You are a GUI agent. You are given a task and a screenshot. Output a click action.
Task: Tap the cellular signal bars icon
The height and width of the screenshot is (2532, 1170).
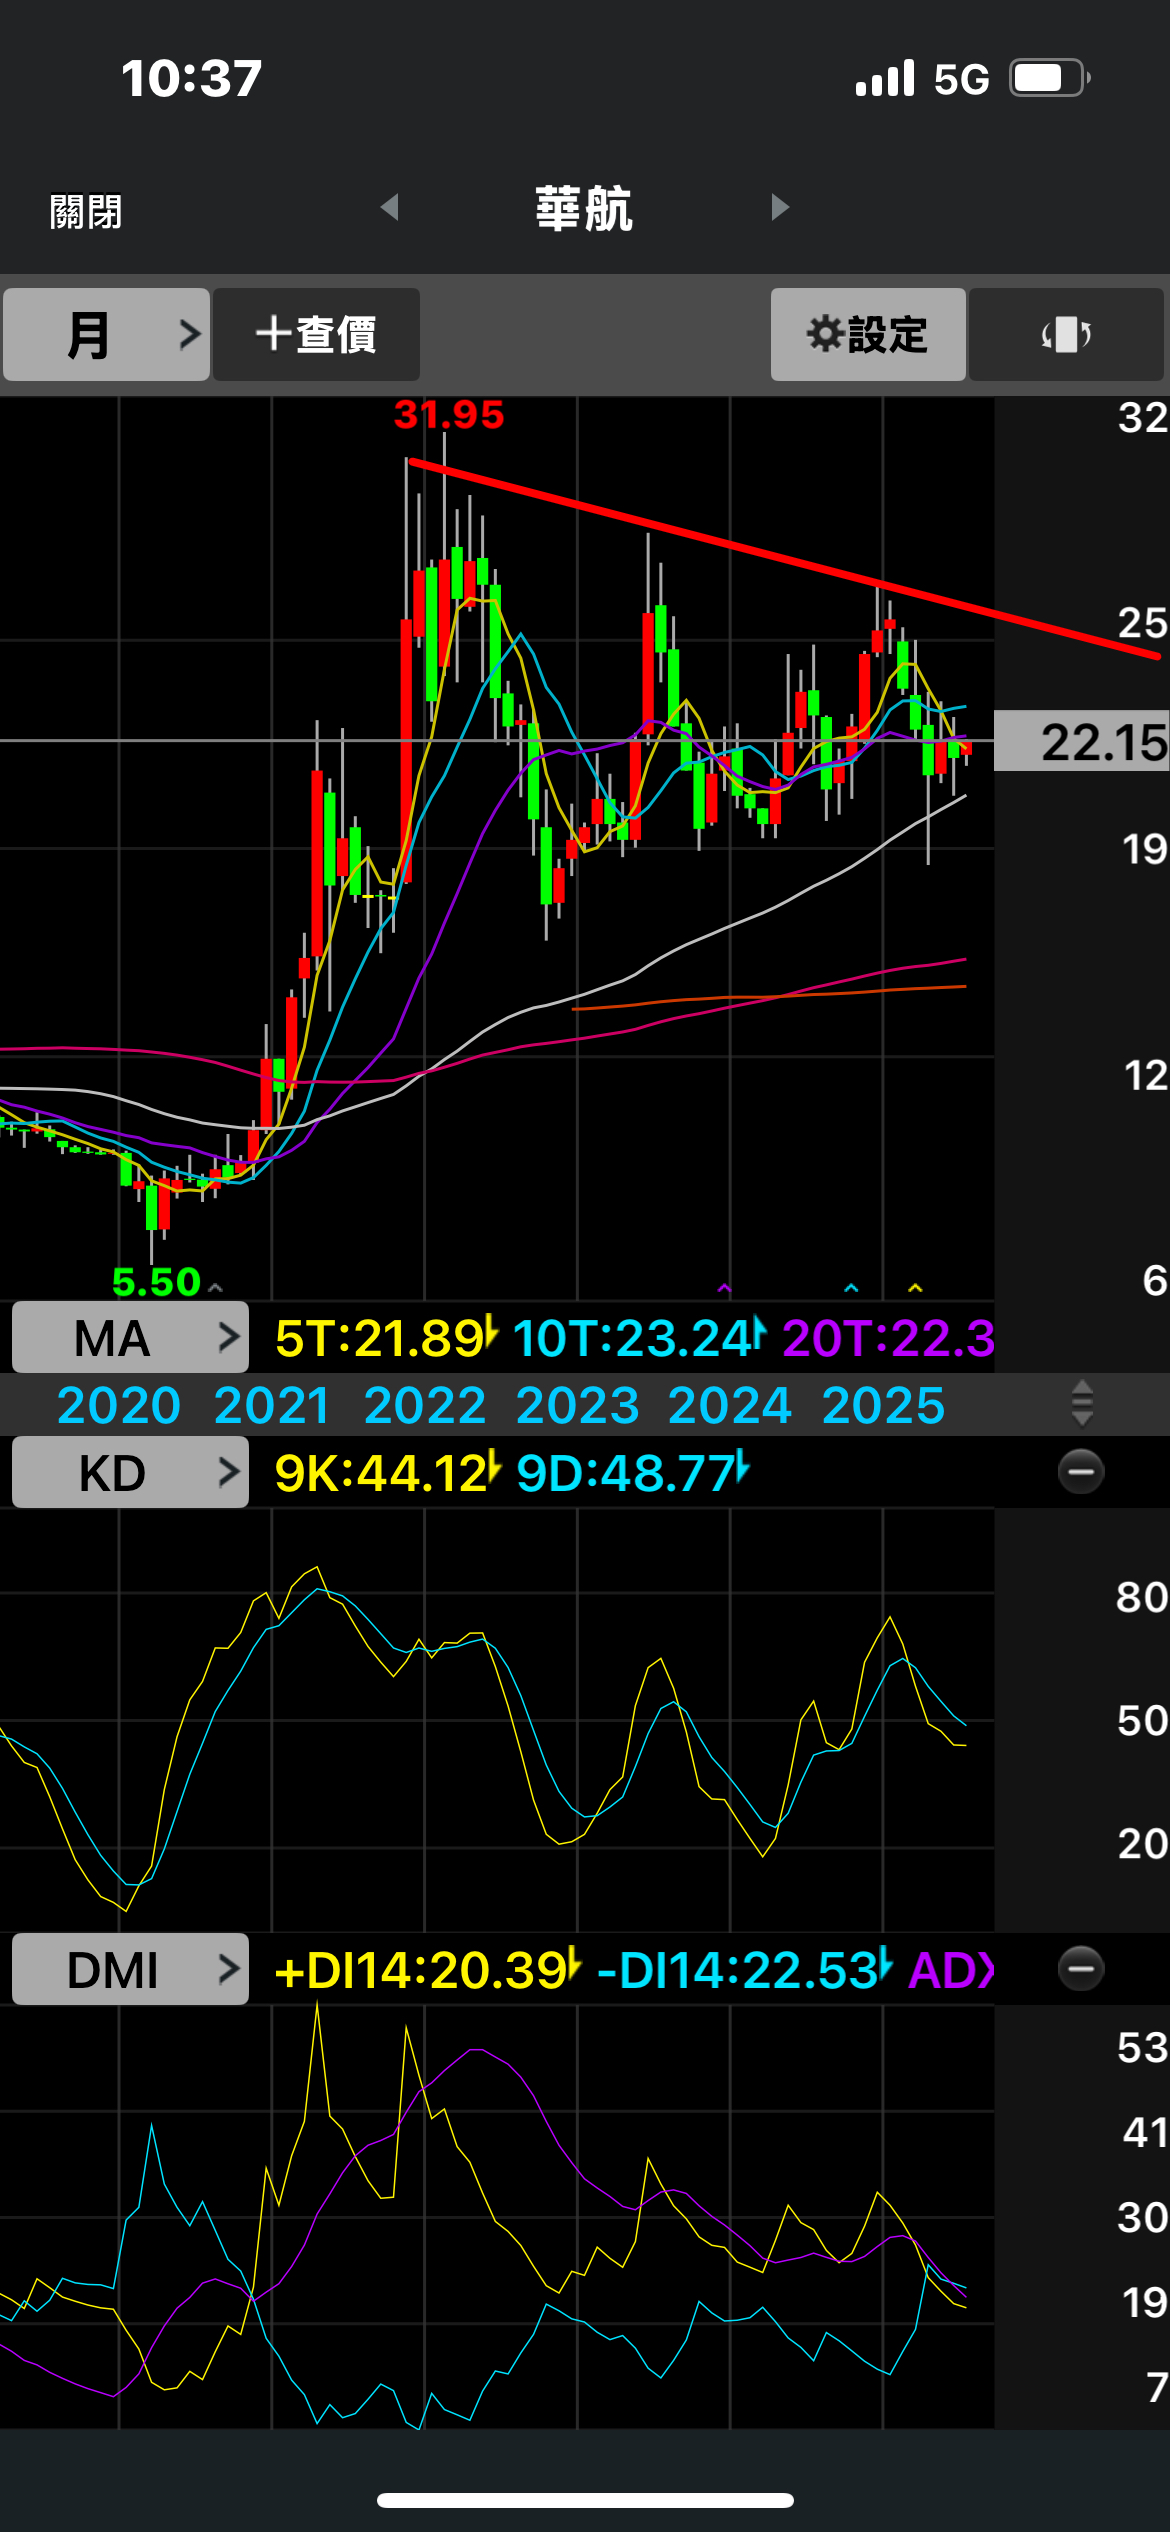tap(885, 78)
